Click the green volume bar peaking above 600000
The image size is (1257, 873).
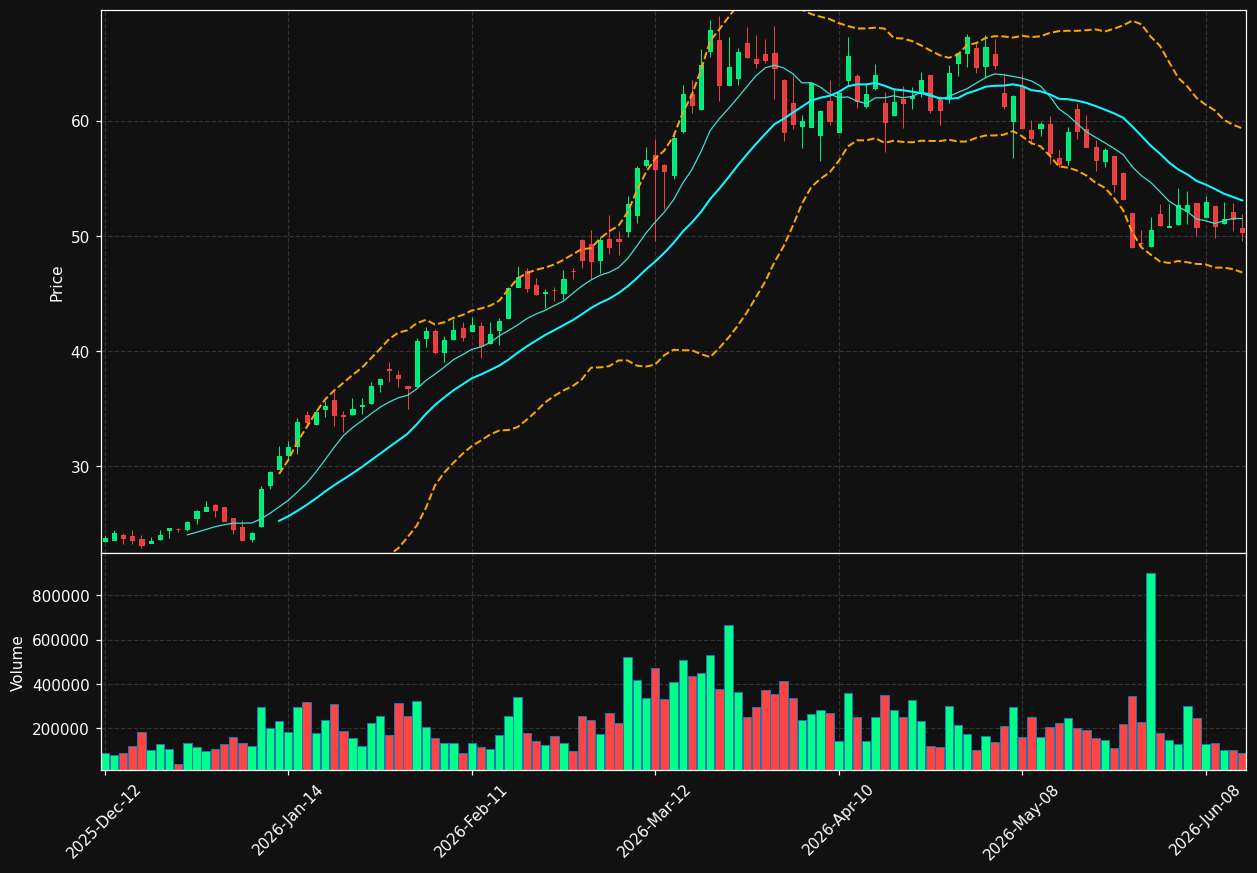click(729, 698)
